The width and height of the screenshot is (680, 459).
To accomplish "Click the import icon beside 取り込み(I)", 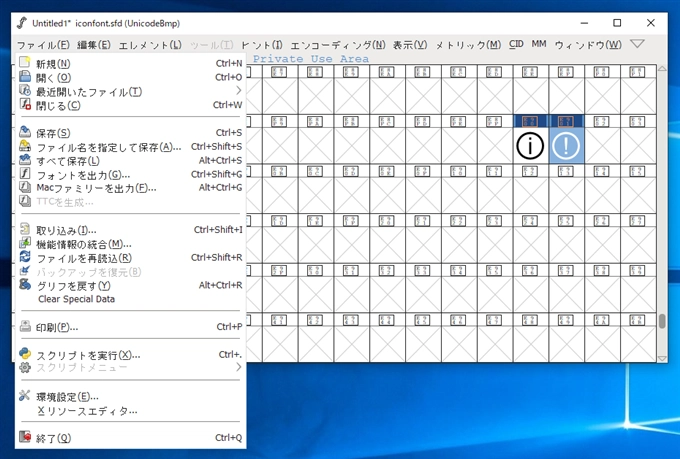I will tap(25, 229).
